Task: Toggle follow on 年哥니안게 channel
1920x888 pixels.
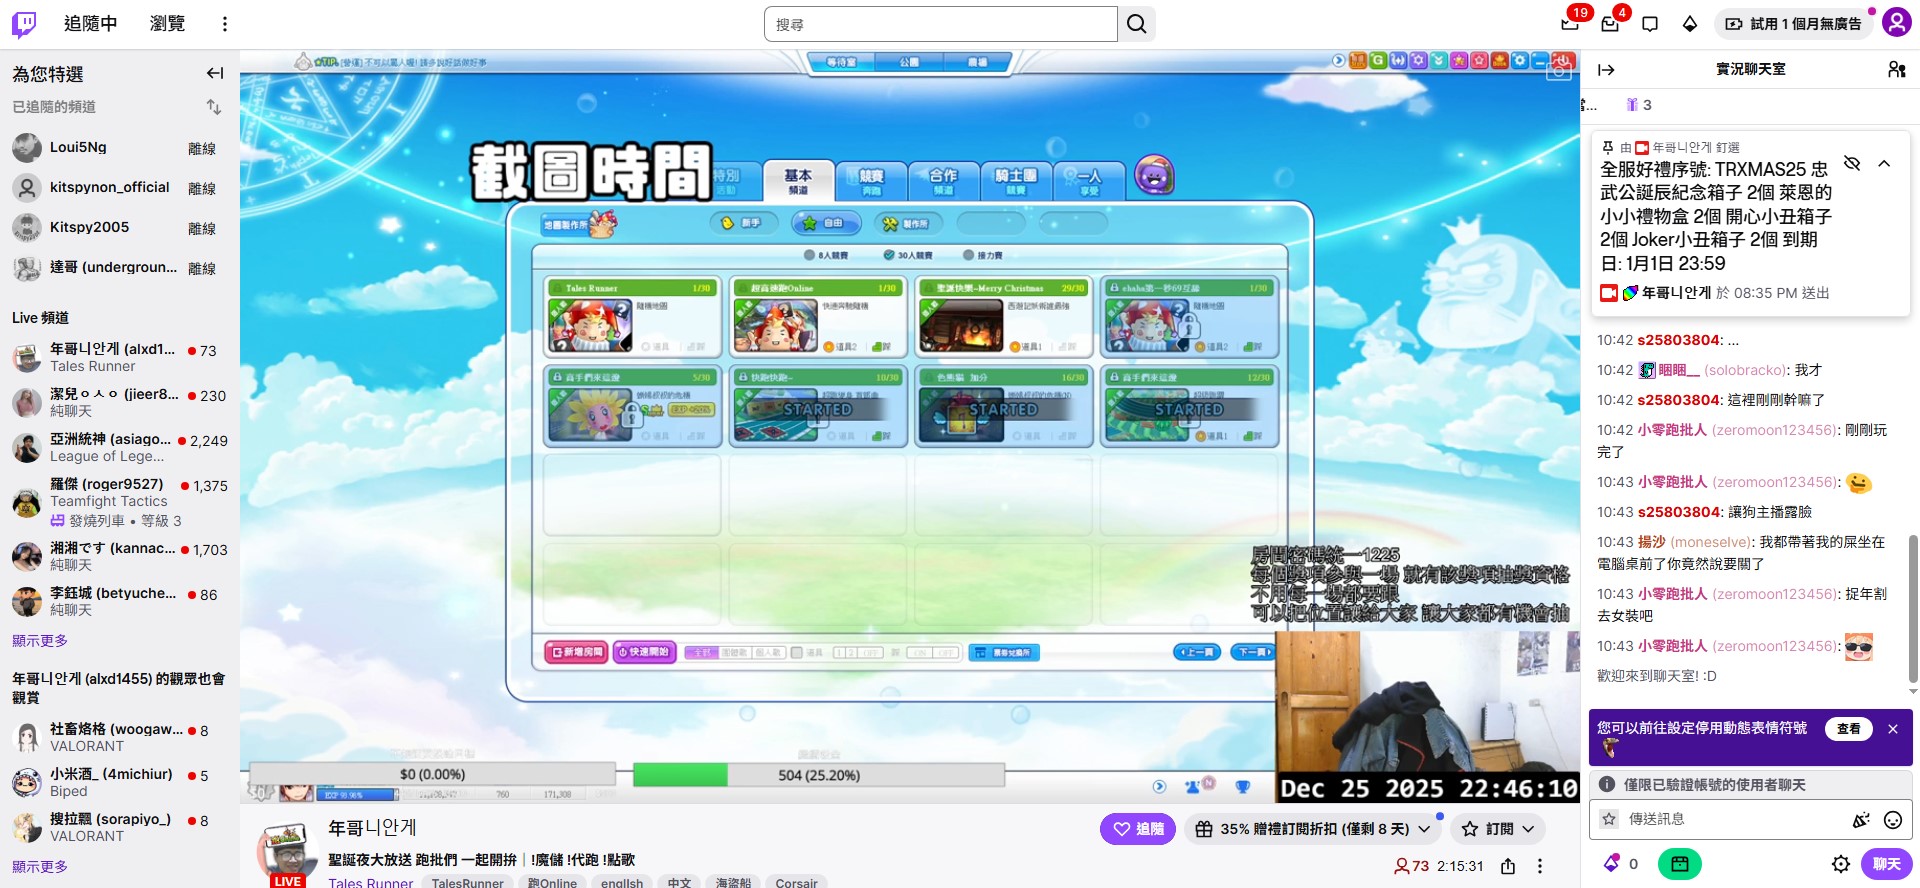Action: coord(1138,829)
